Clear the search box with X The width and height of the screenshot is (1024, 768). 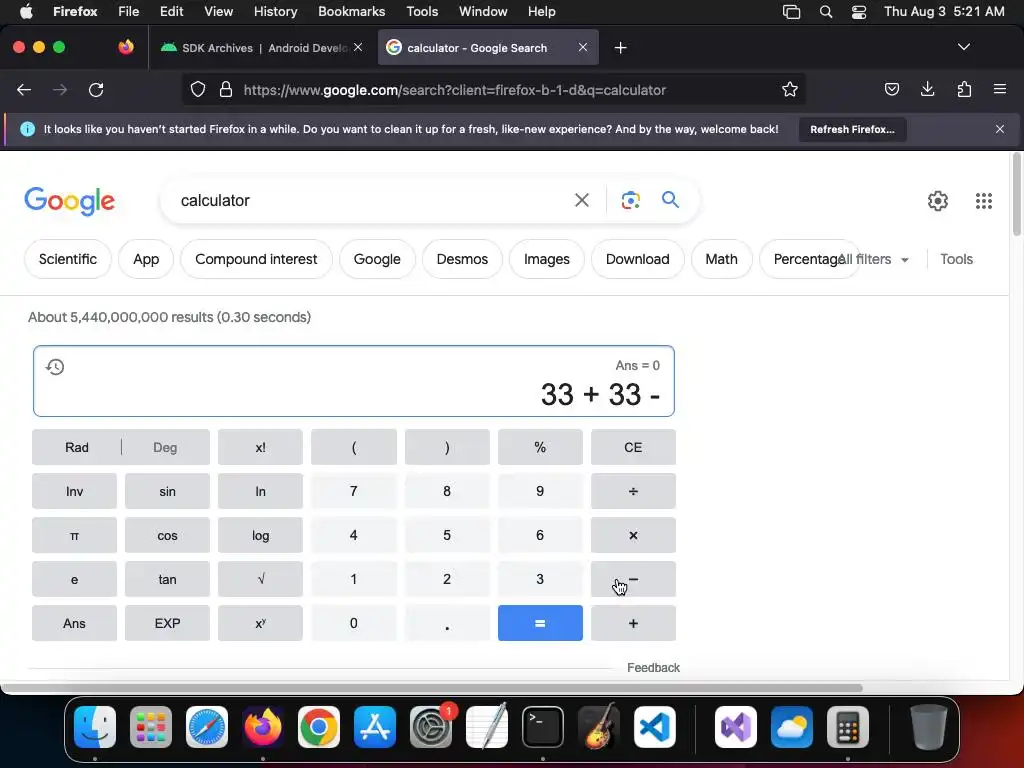click(581, 200)
